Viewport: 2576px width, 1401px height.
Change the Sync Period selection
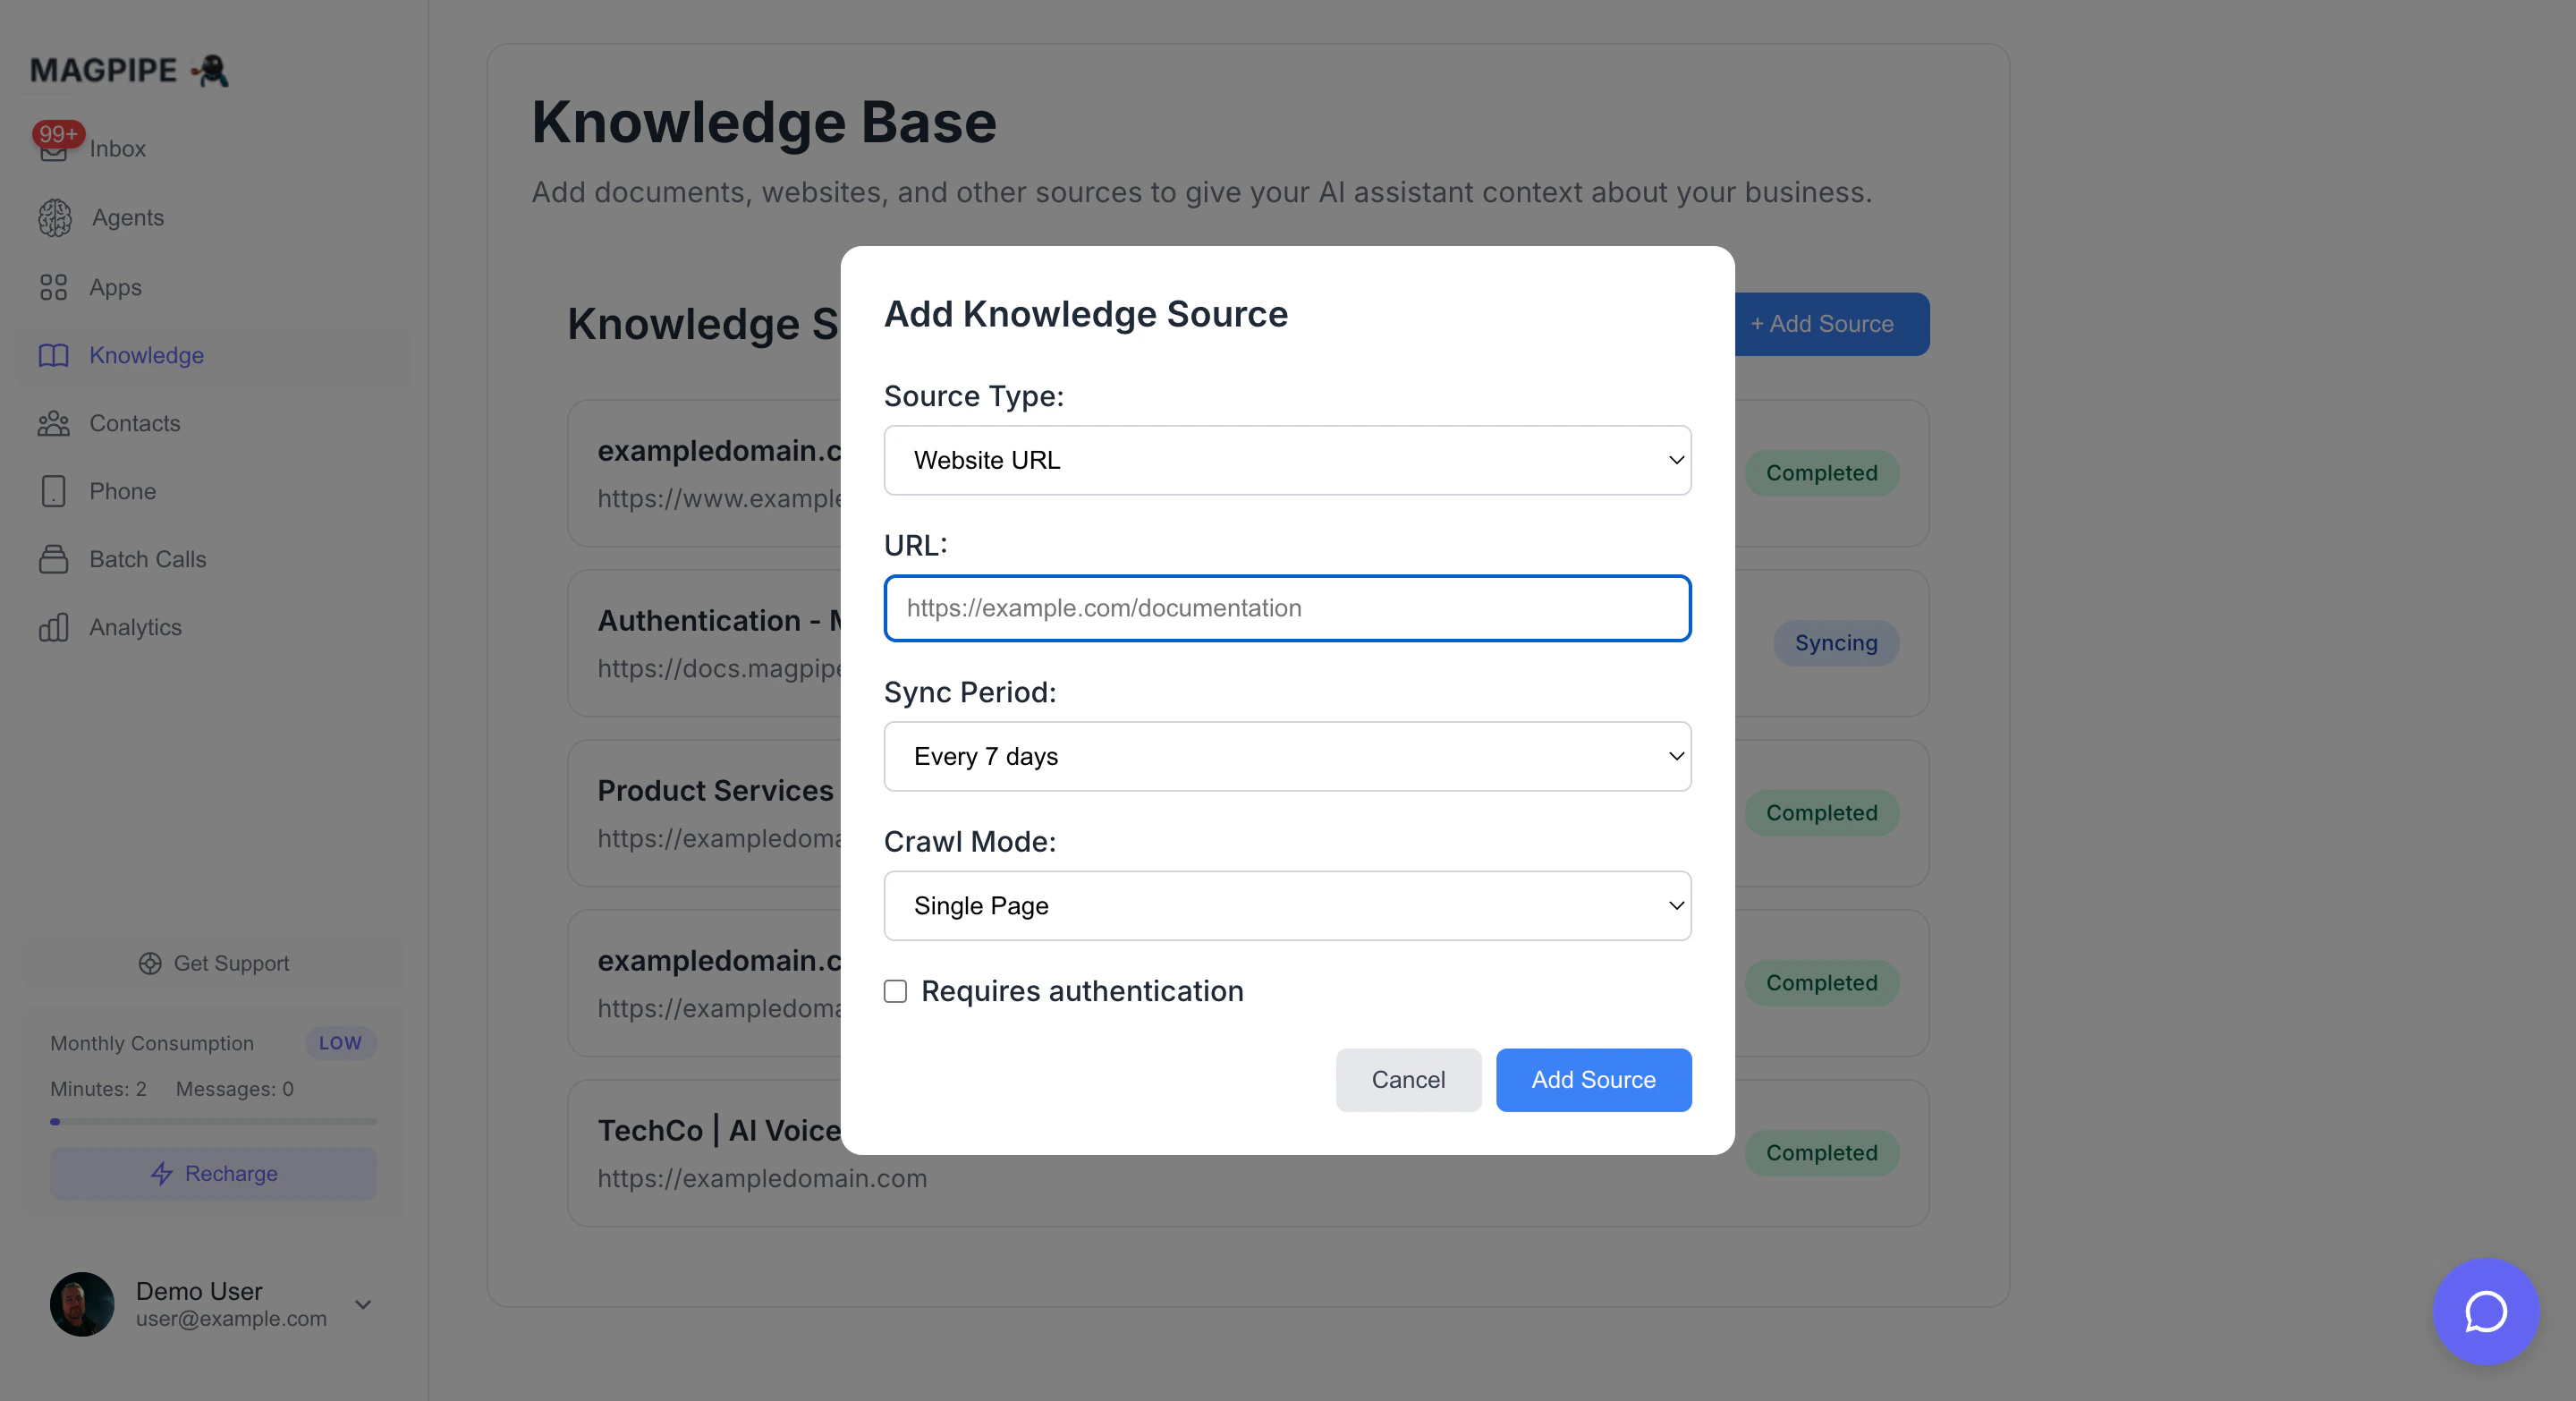click(1286, 757)
